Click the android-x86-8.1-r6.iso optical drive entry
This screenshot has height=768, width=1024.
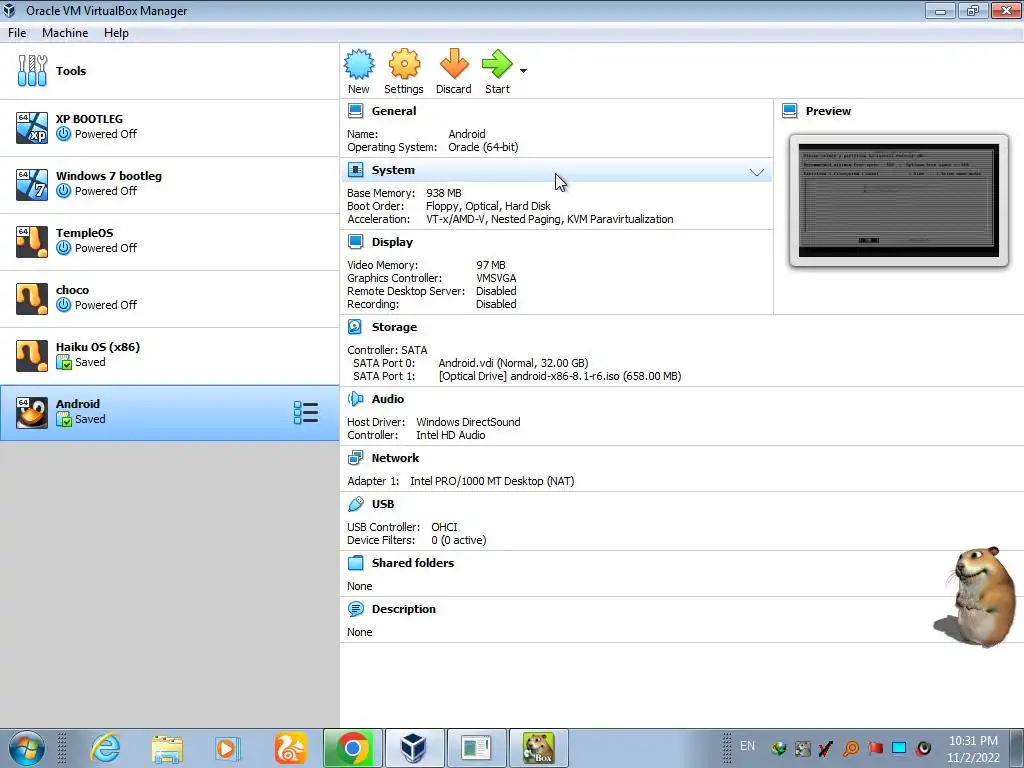point(560,376)
